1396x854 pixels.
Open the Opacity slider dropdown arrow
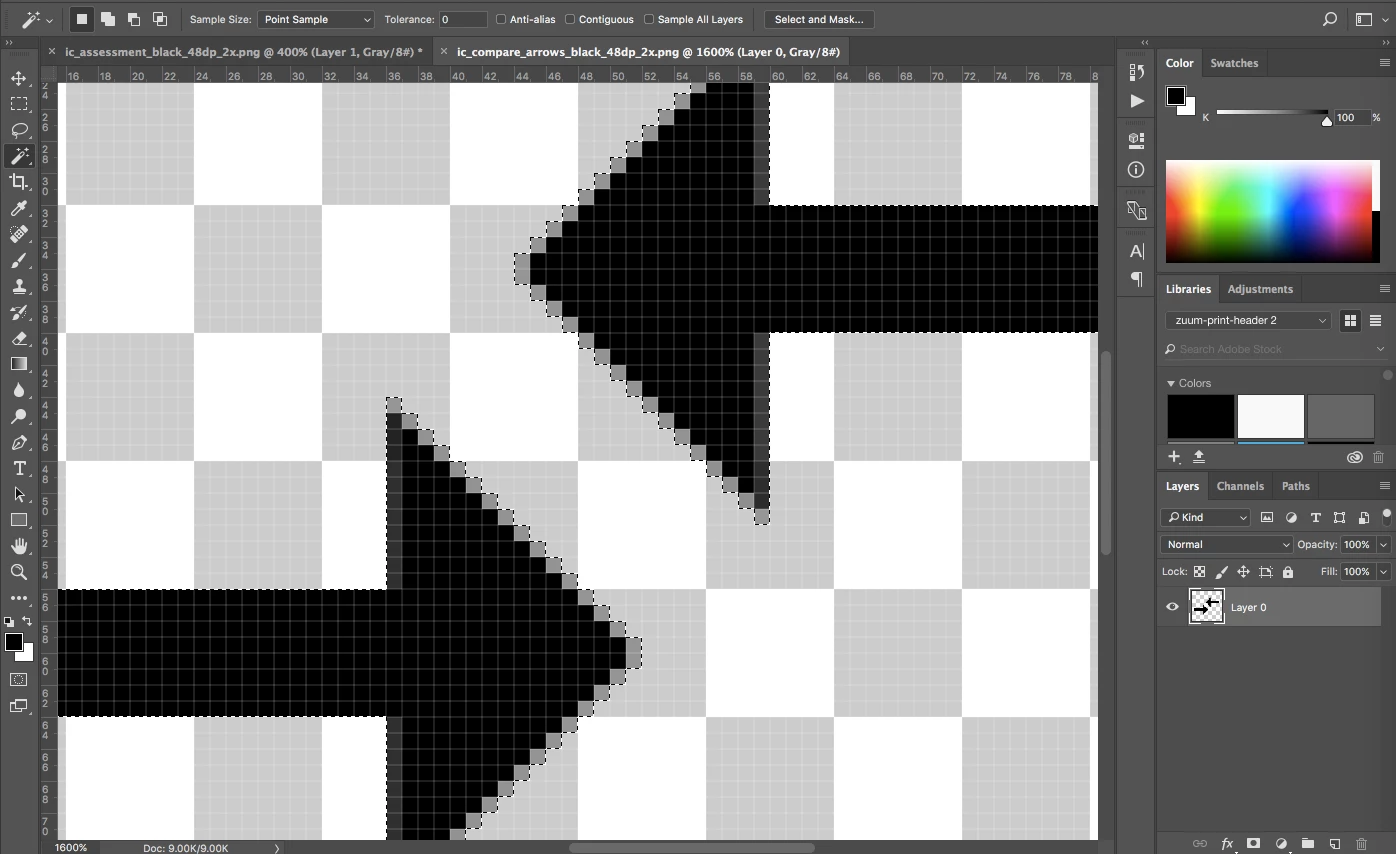[x=1384, y=544]
